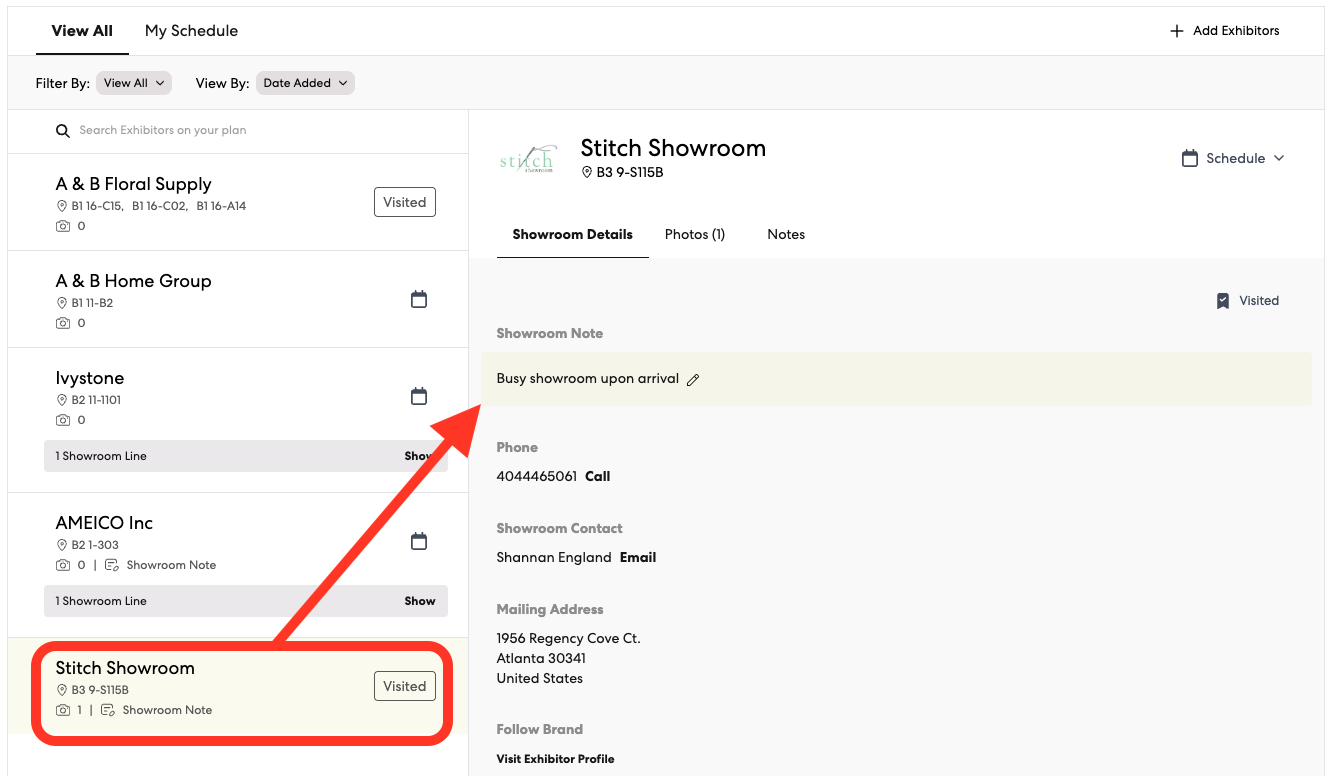Click camera icon under AMEICO Inc
The height and width of the screenshot is (776, 1331).
pos(63,565)
